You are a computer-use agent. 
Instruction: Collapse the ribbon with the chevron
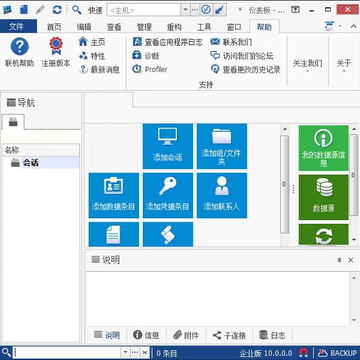(353, 26)
